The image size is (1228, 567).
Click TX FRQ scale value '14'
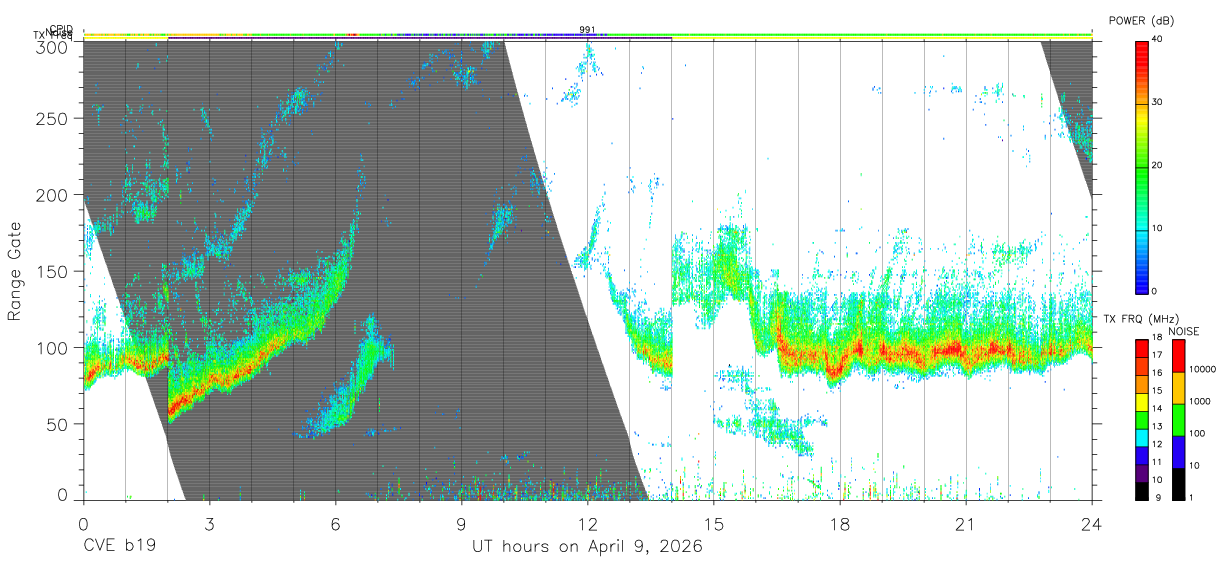pos(1158,408)
